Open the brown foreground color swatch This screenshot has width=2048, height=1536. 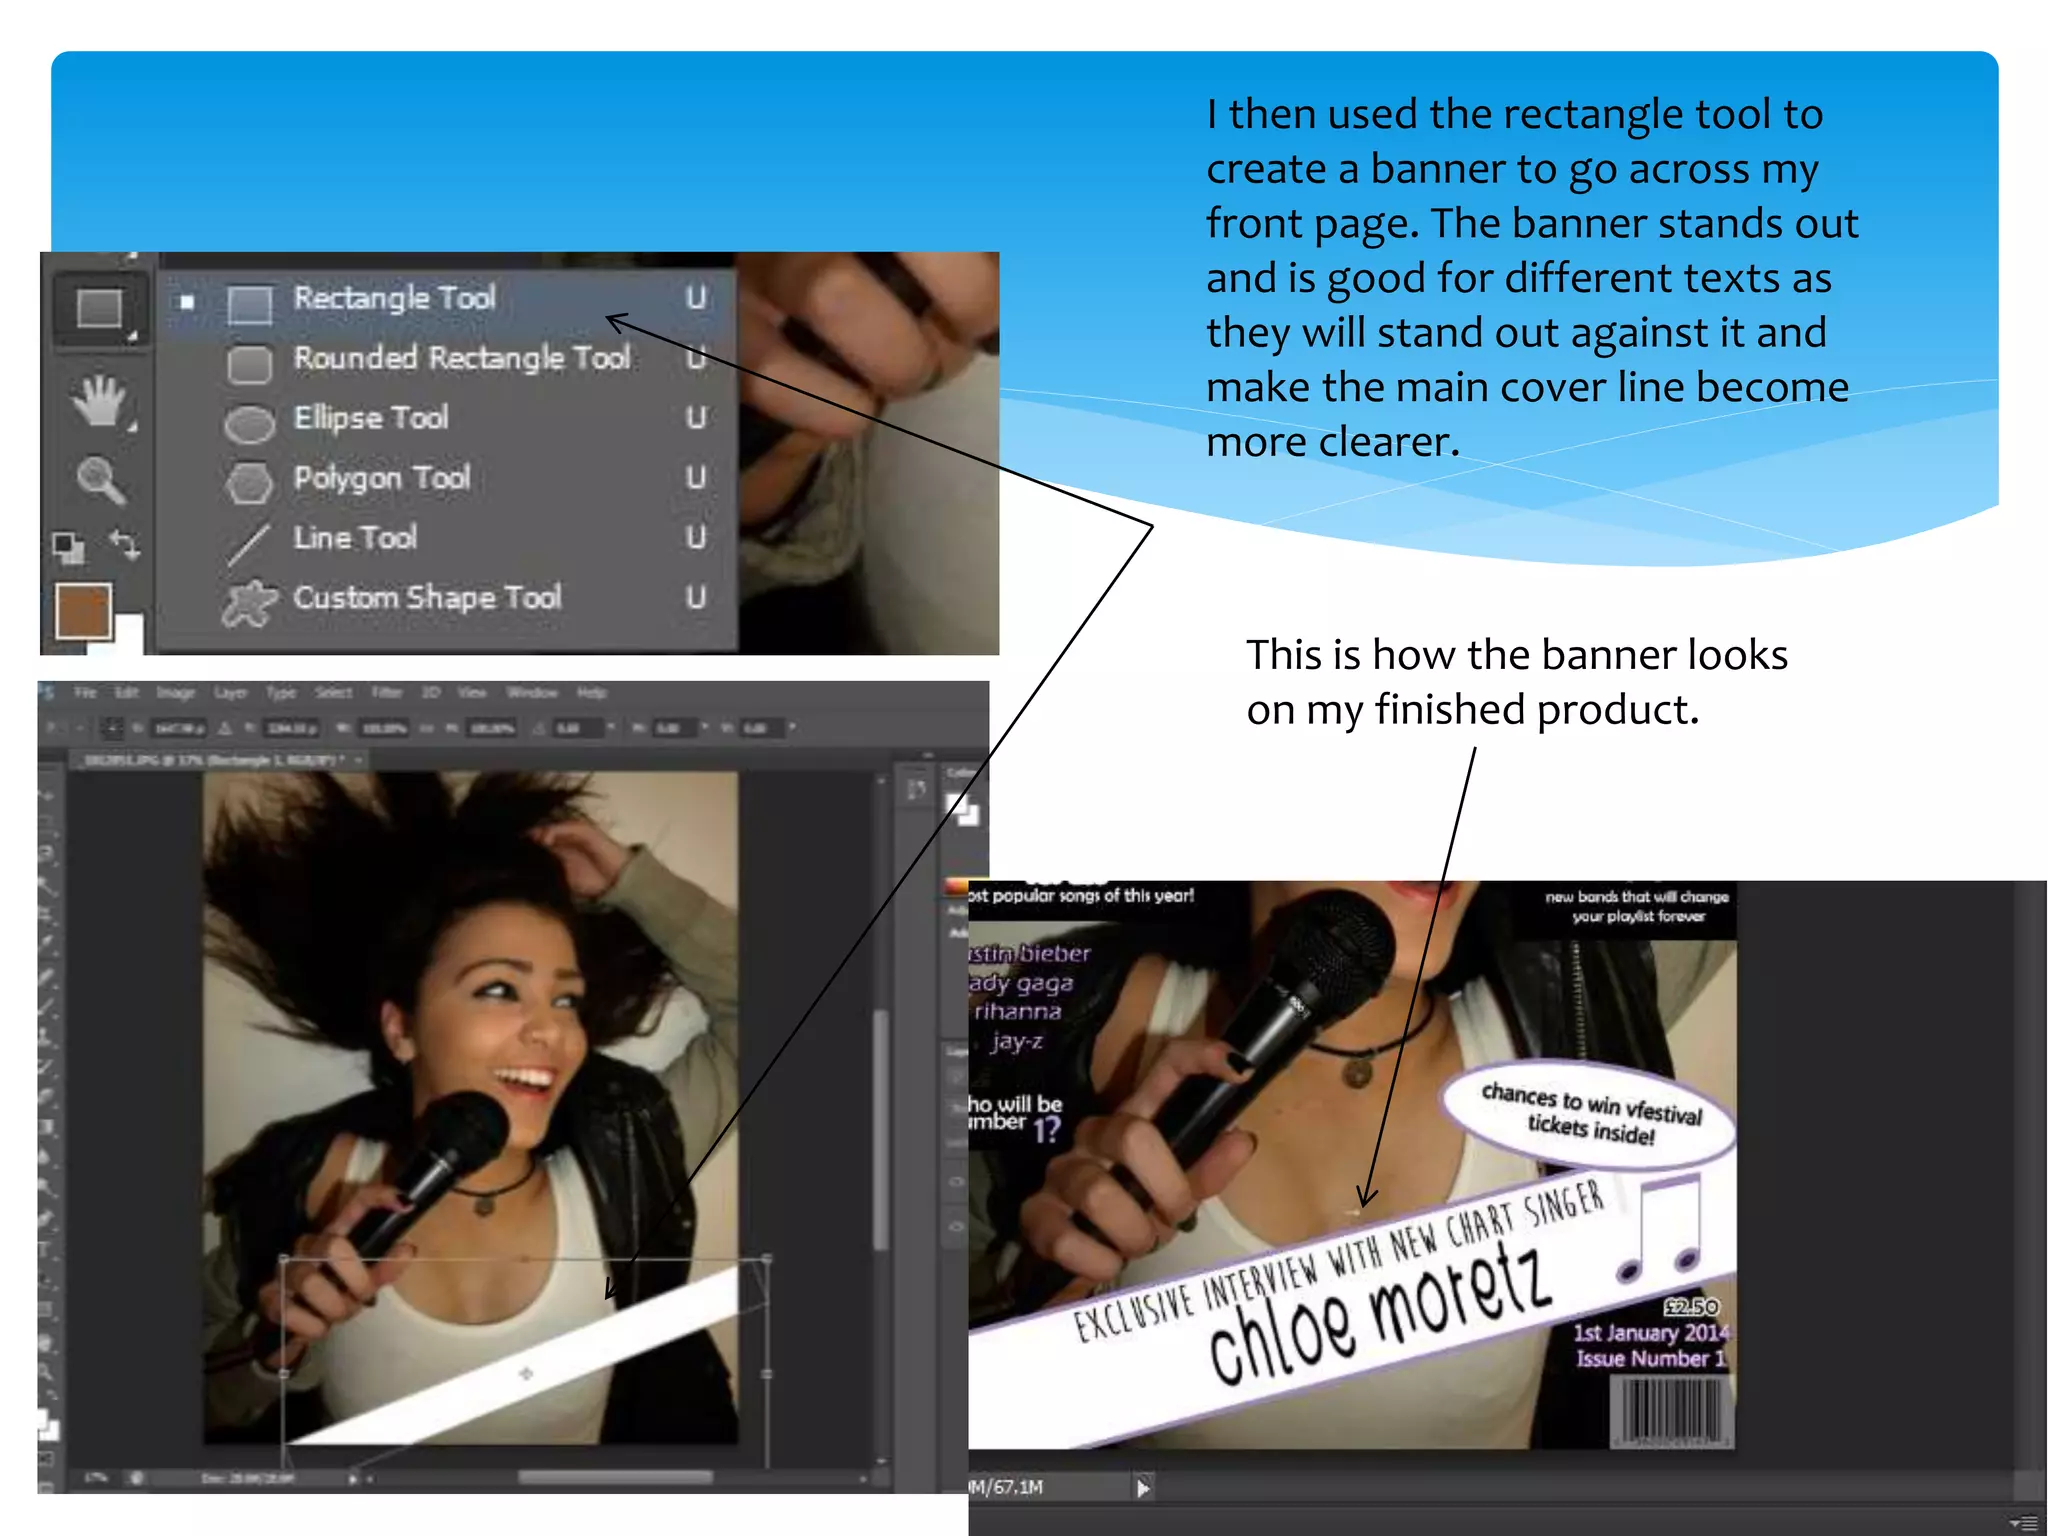pos(82,611)
